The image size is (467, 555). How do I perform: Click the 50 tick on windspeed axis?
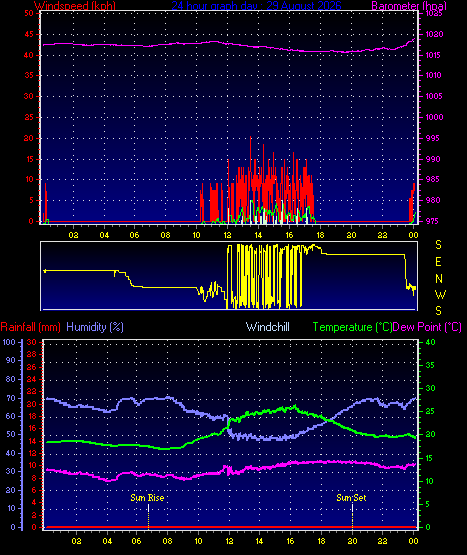point(29,13)
